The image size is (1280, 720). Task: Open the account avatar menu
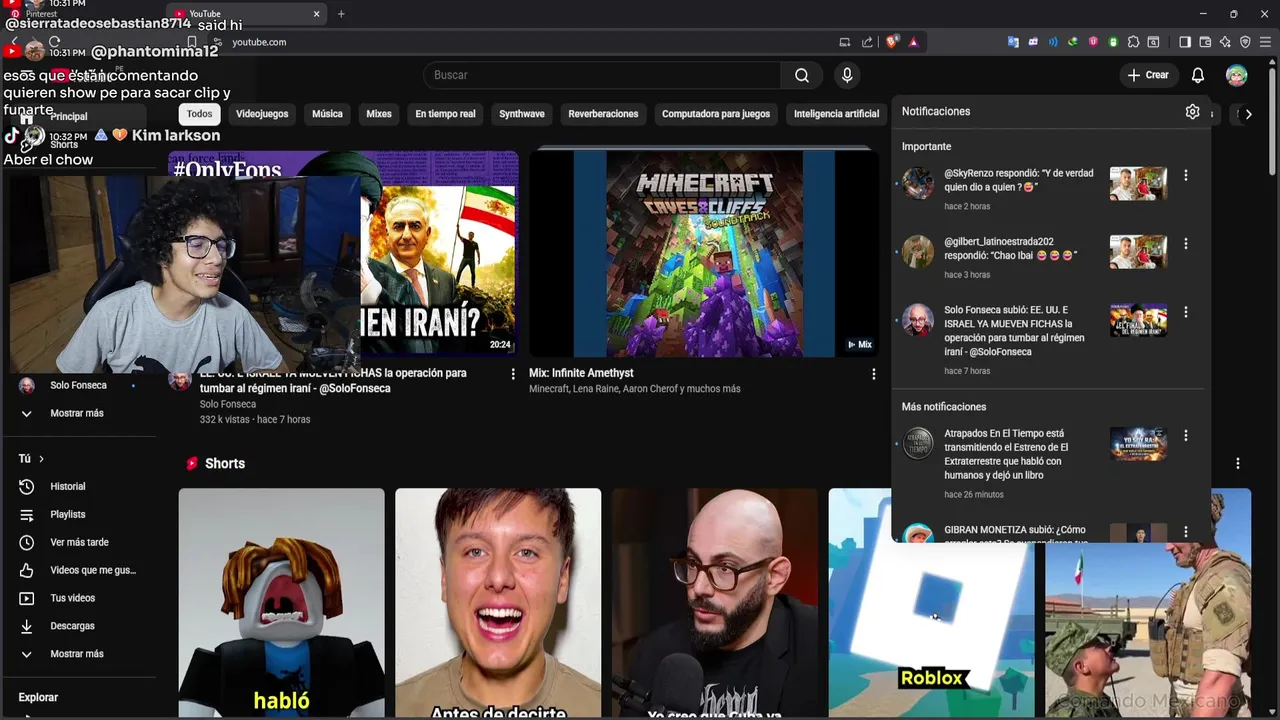click(1237, 75)
